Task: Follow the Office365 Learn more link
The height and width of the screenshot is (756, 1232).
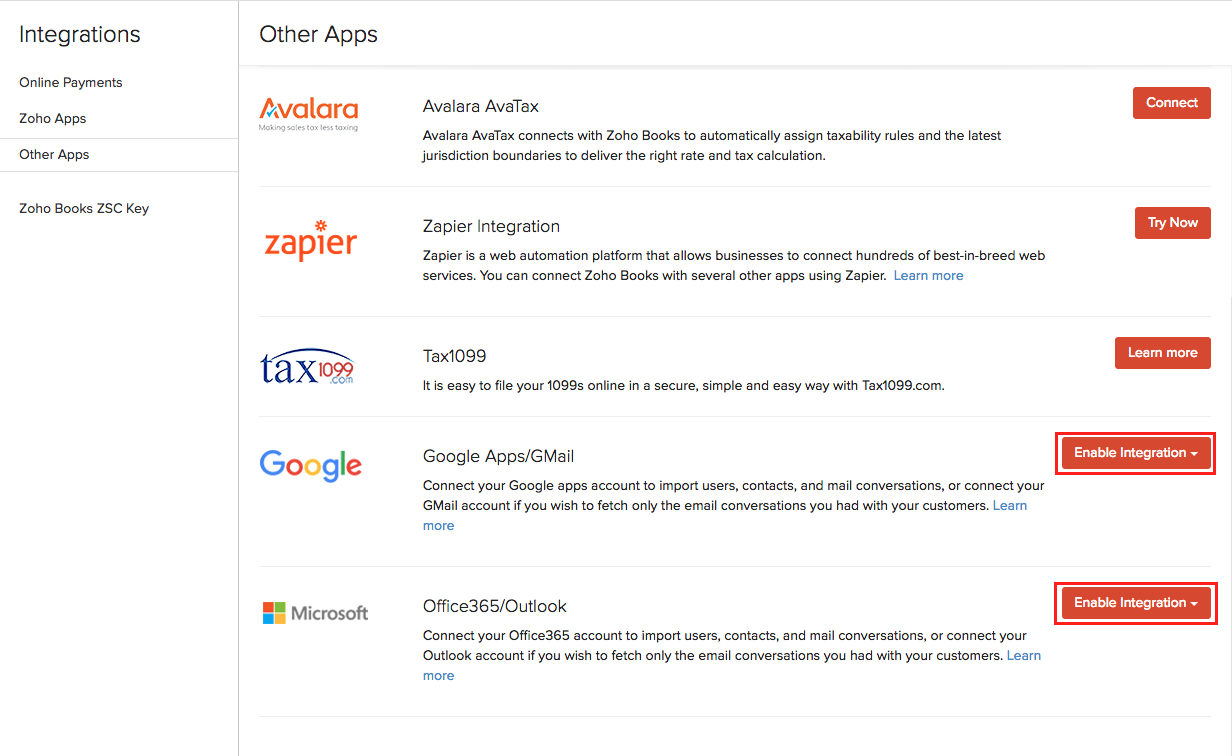Action: (x=1023, y=655)
